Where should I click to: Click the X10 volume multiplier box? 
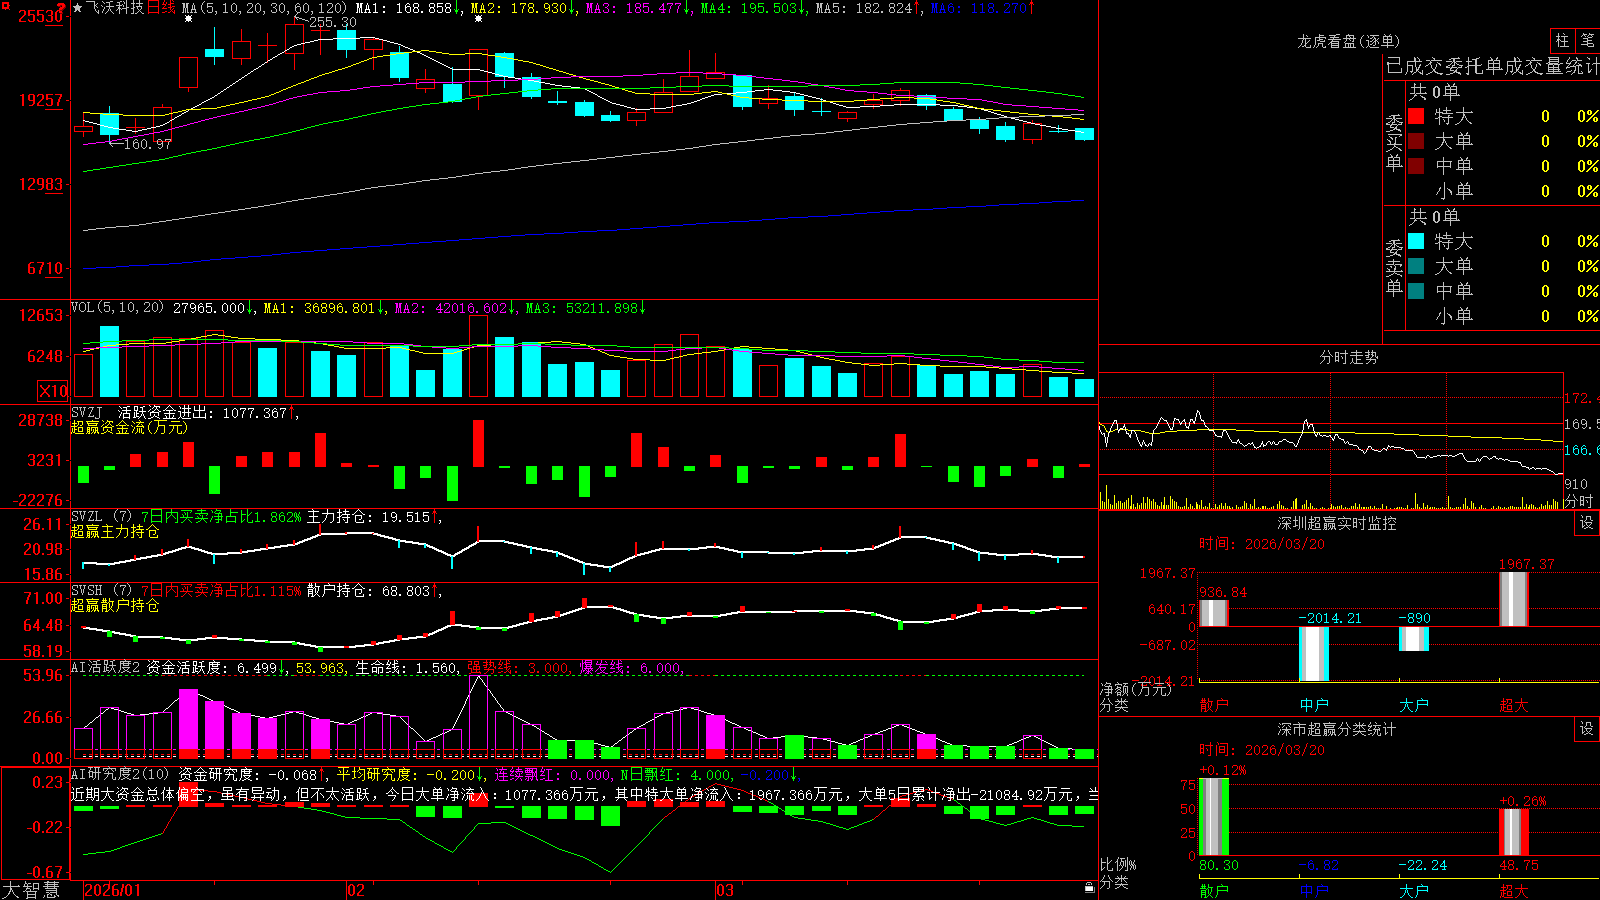(x=53, y=391)
